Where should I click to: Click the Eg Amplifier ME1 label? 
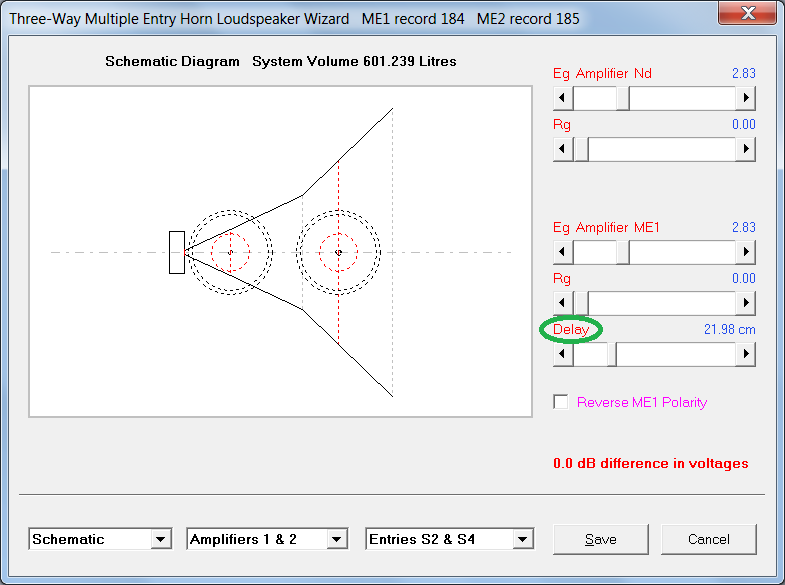(606, 228)
